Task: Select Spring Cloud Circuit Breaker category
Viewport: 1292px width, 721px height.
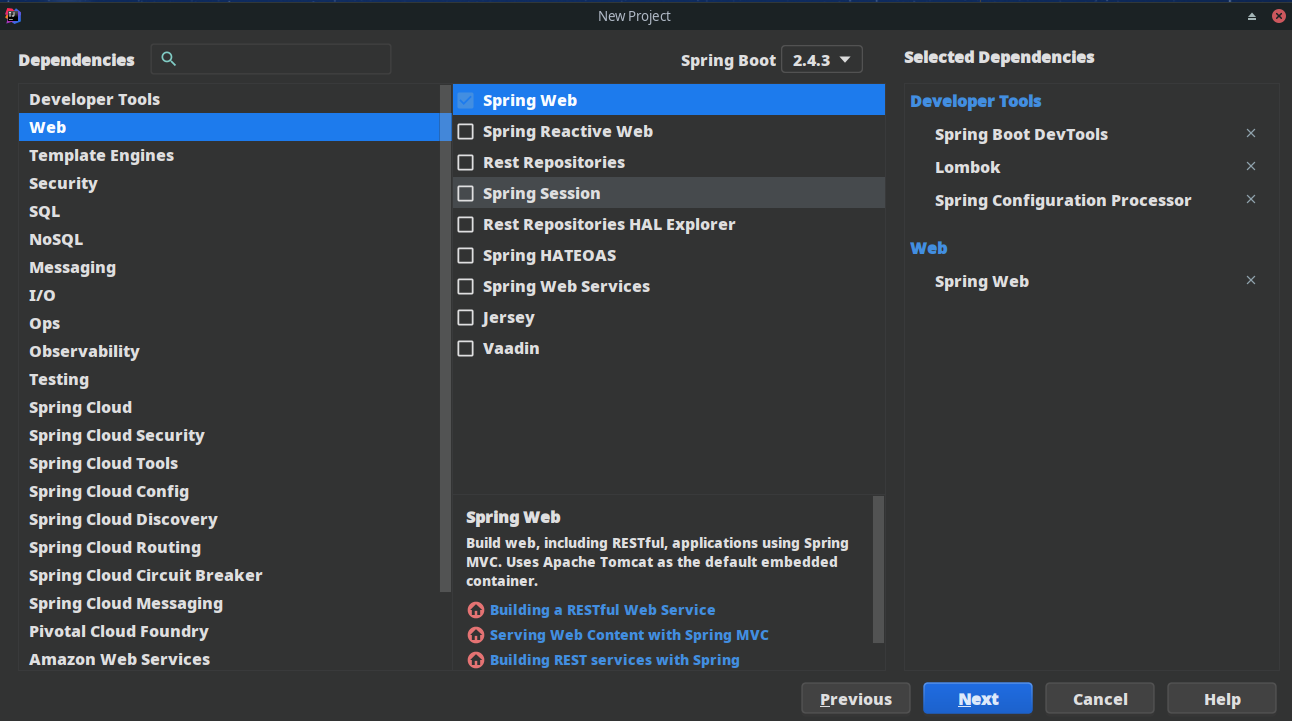Action: [x=229, y=575]
